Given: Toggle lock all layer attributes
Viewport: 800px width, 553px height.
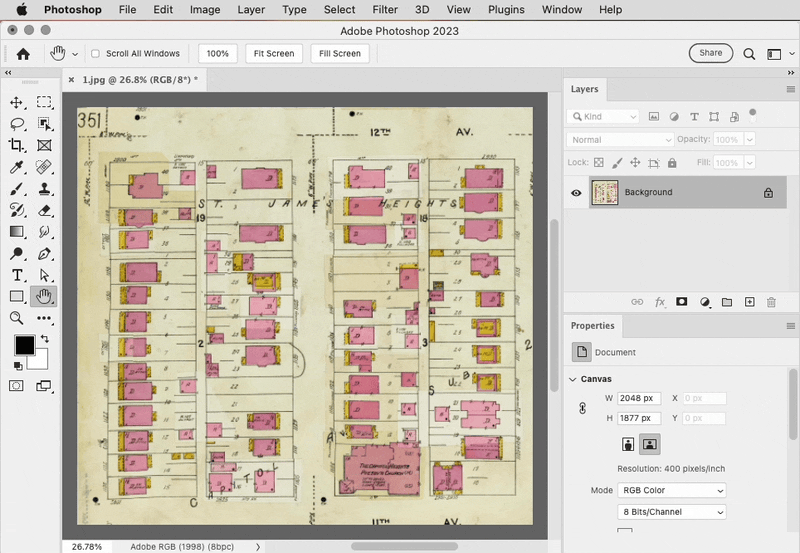Looking at the screenshot, I should [672, 163].
